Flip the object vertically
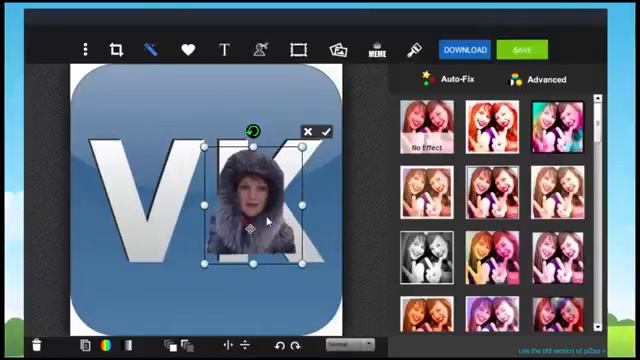The height and width of the screenshot is (360, 640). [245, 345]
